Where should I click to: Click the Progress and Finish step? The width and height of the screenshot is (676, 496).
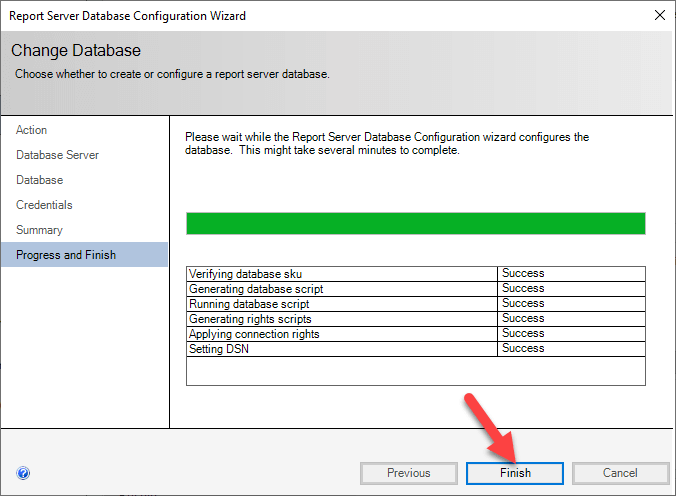[66, 255]
